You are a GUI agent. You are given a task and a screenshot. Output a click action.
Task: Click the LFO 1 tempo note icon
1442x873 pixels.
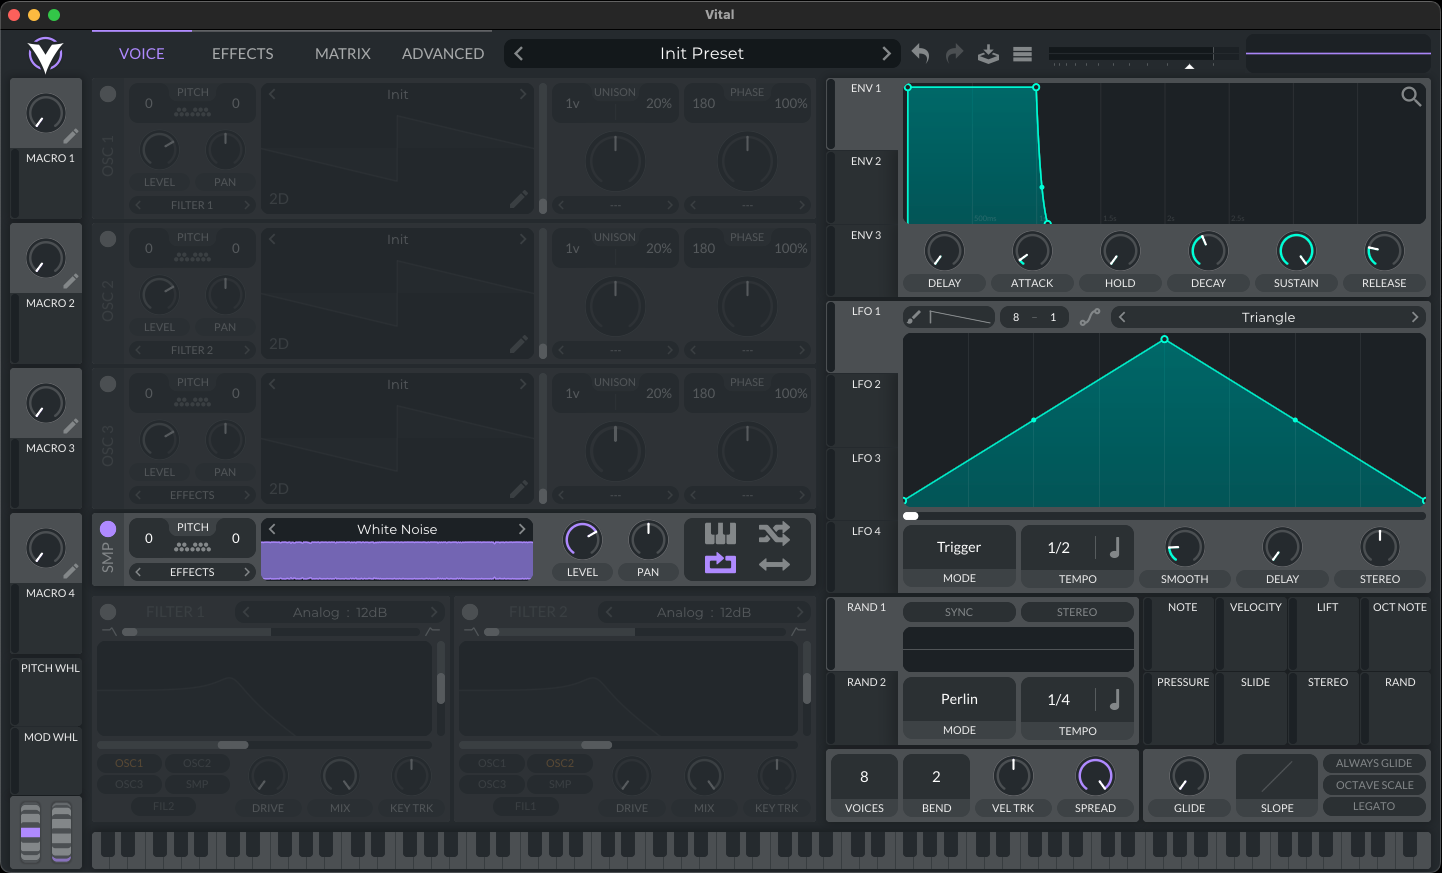coord(1114,547)
